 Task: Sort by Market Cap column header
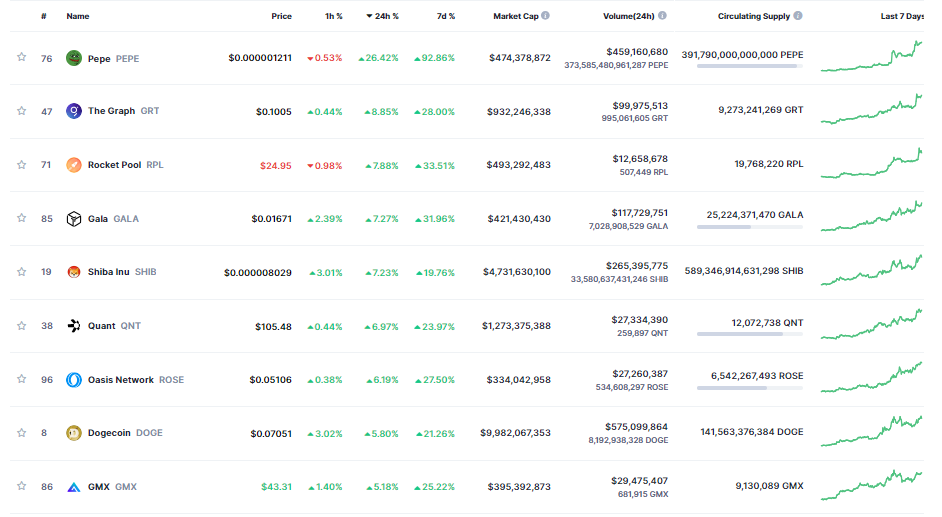pyautogui.click(x=515, y=16)
